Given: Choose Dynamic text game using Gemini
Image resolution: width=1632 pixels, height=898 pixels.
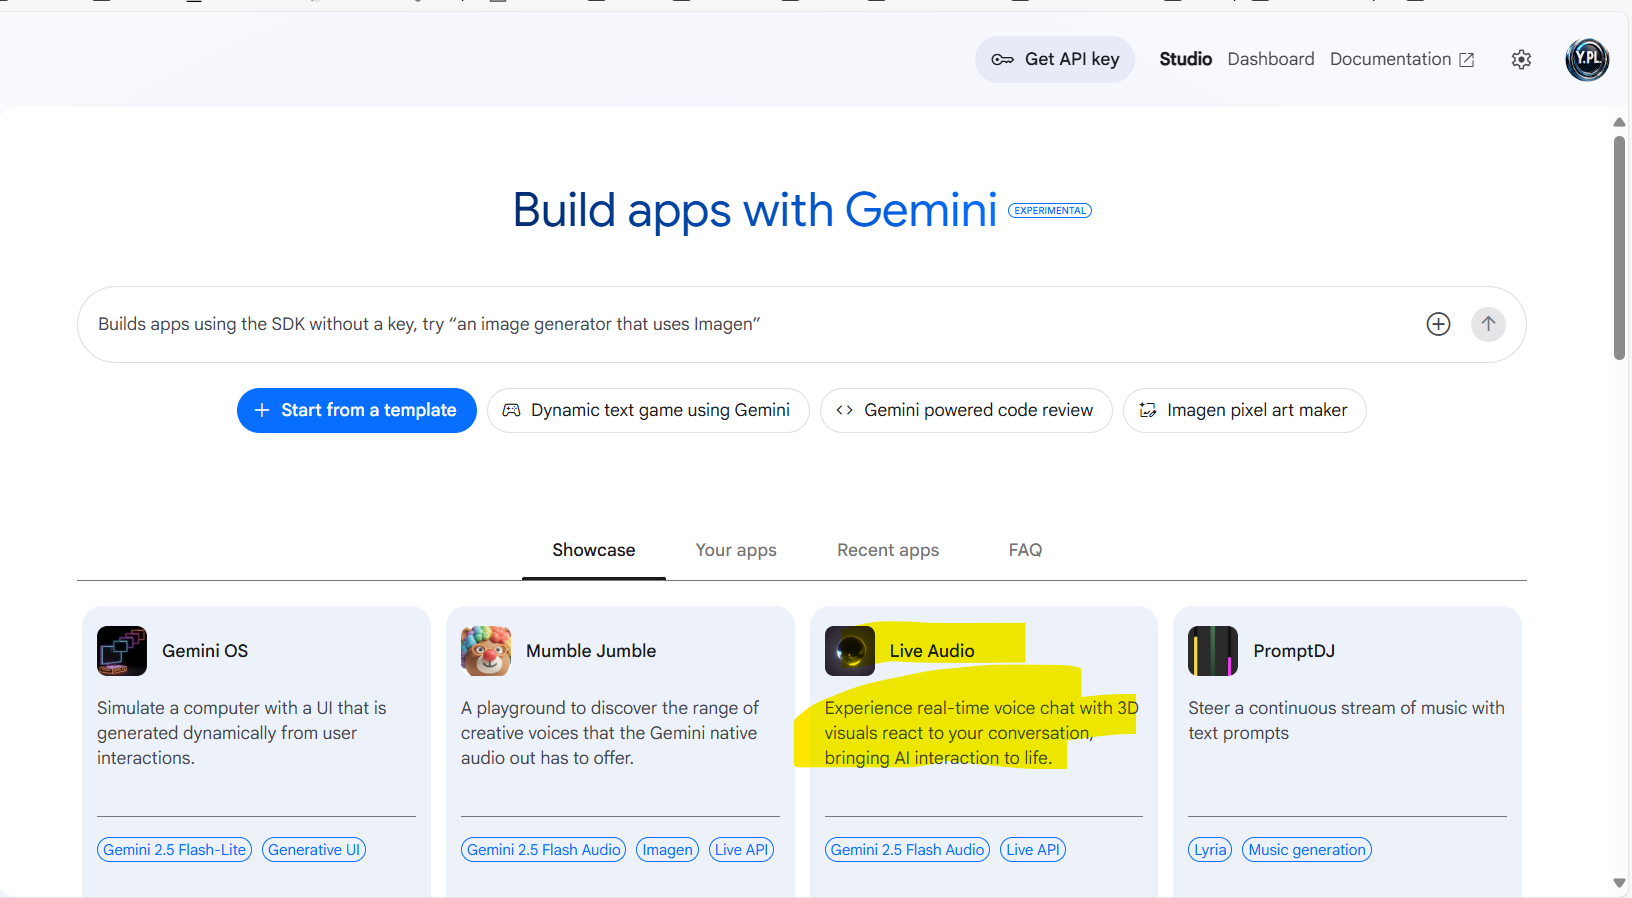Looking at the screenshot, I should pos(648,410).
